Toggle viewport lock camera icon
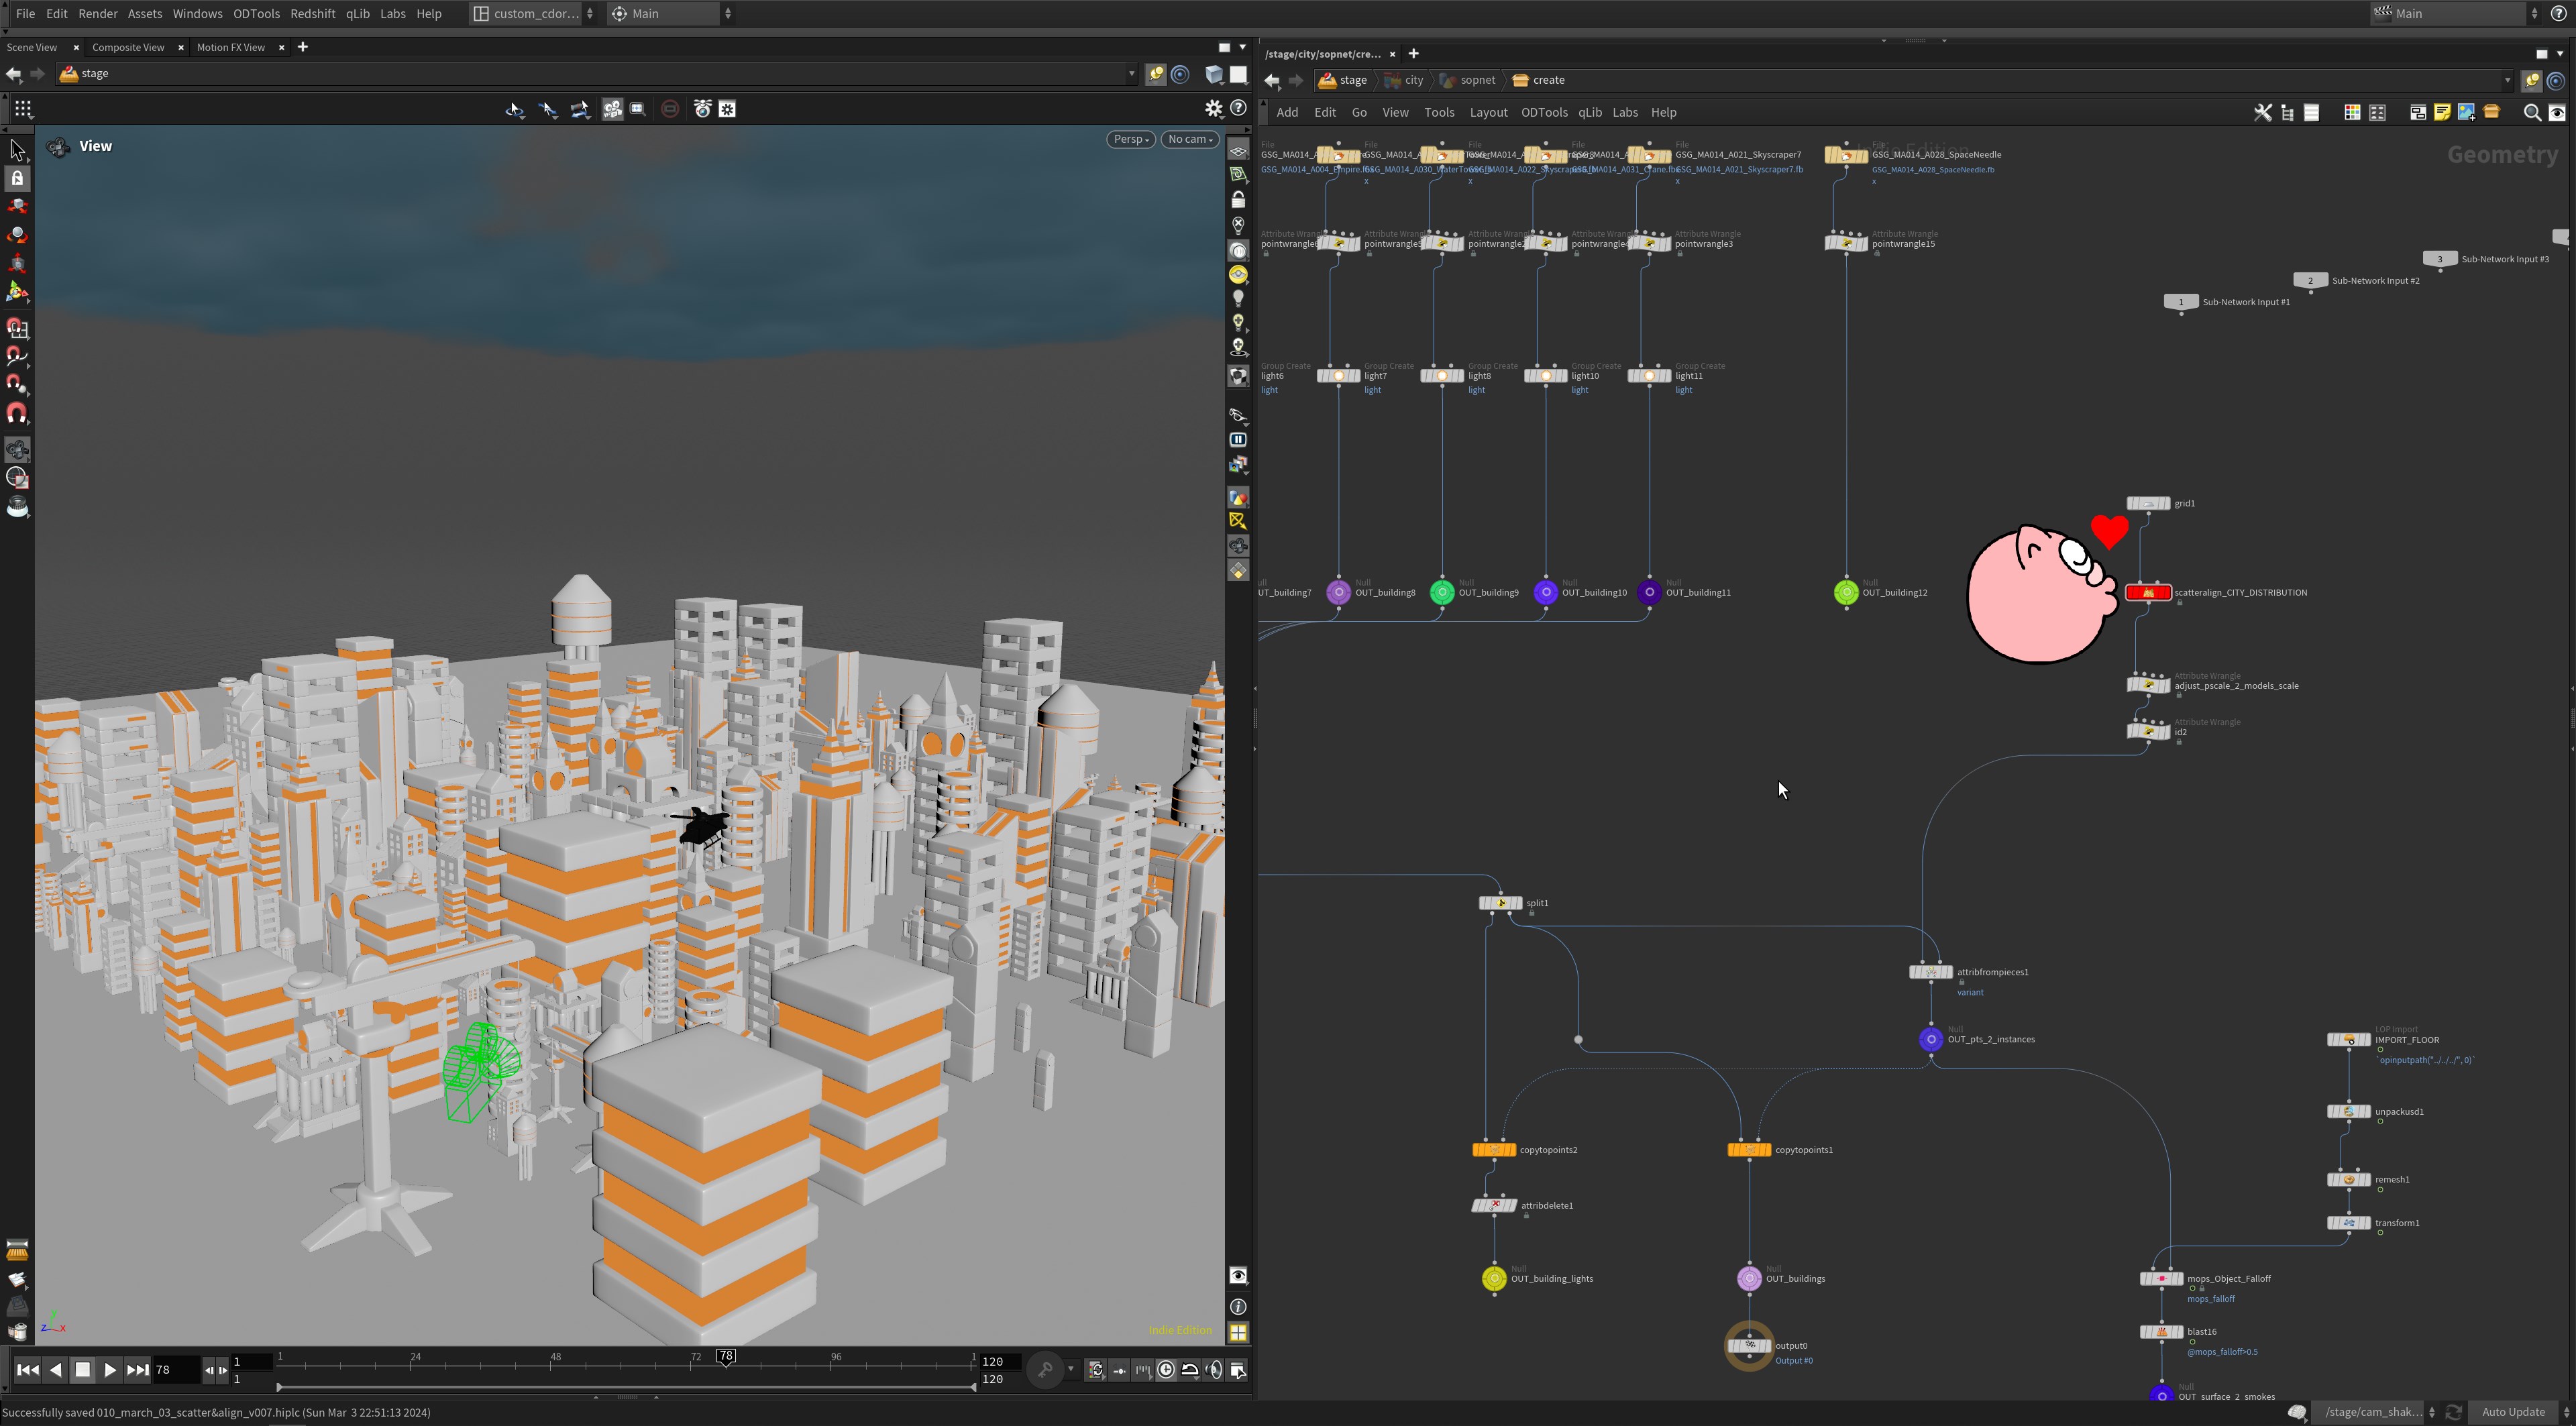 [x=1238, y=200]
